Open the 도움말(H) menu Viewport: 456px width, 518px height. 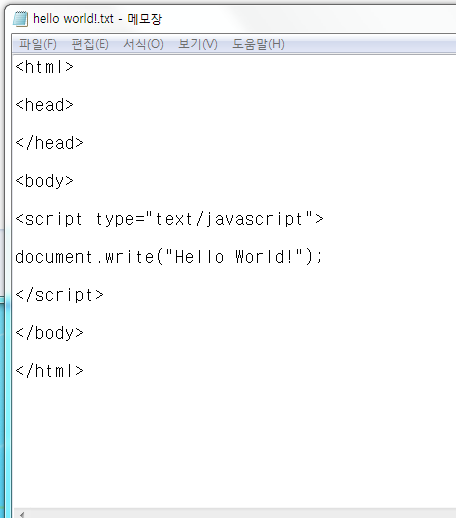coord(258,44)
